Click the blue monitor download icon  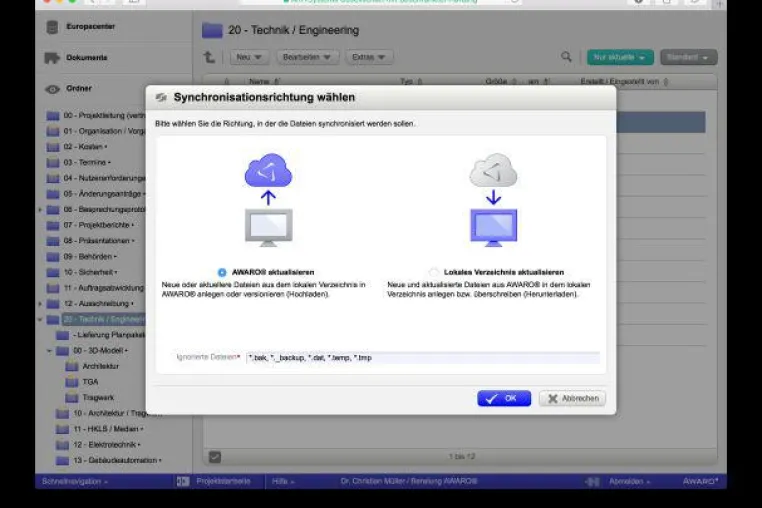(494, 228)
